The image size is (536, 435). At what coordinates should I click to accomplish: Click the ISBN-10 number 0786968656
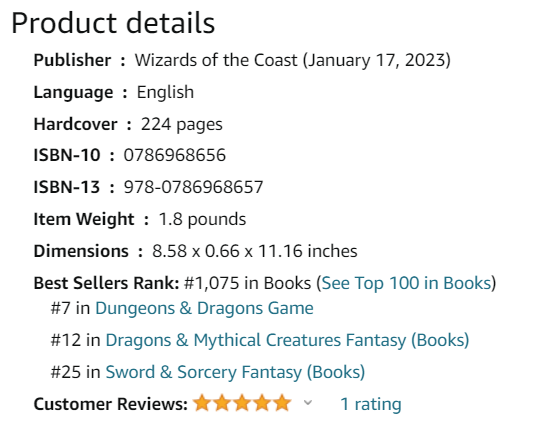pyautogui.click(x=174, y=155)
